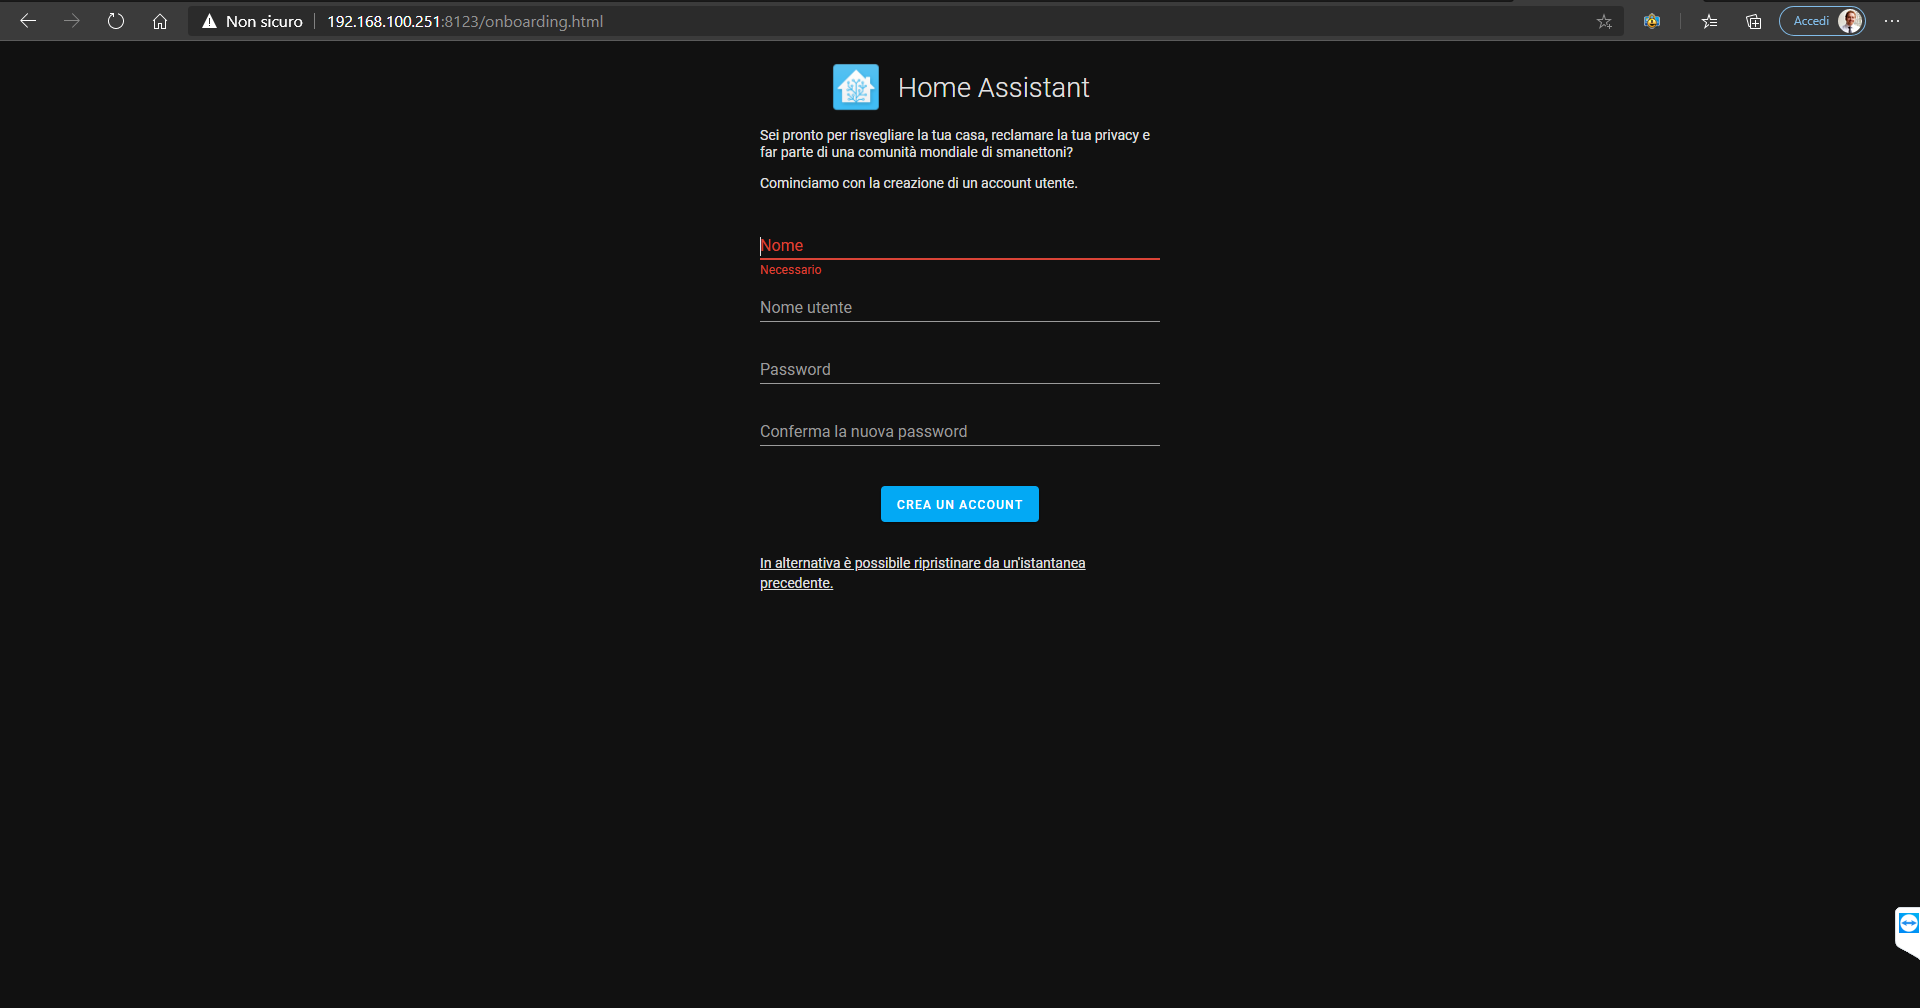
Task: Open the Collections icon
Action: pos(1754,21)
